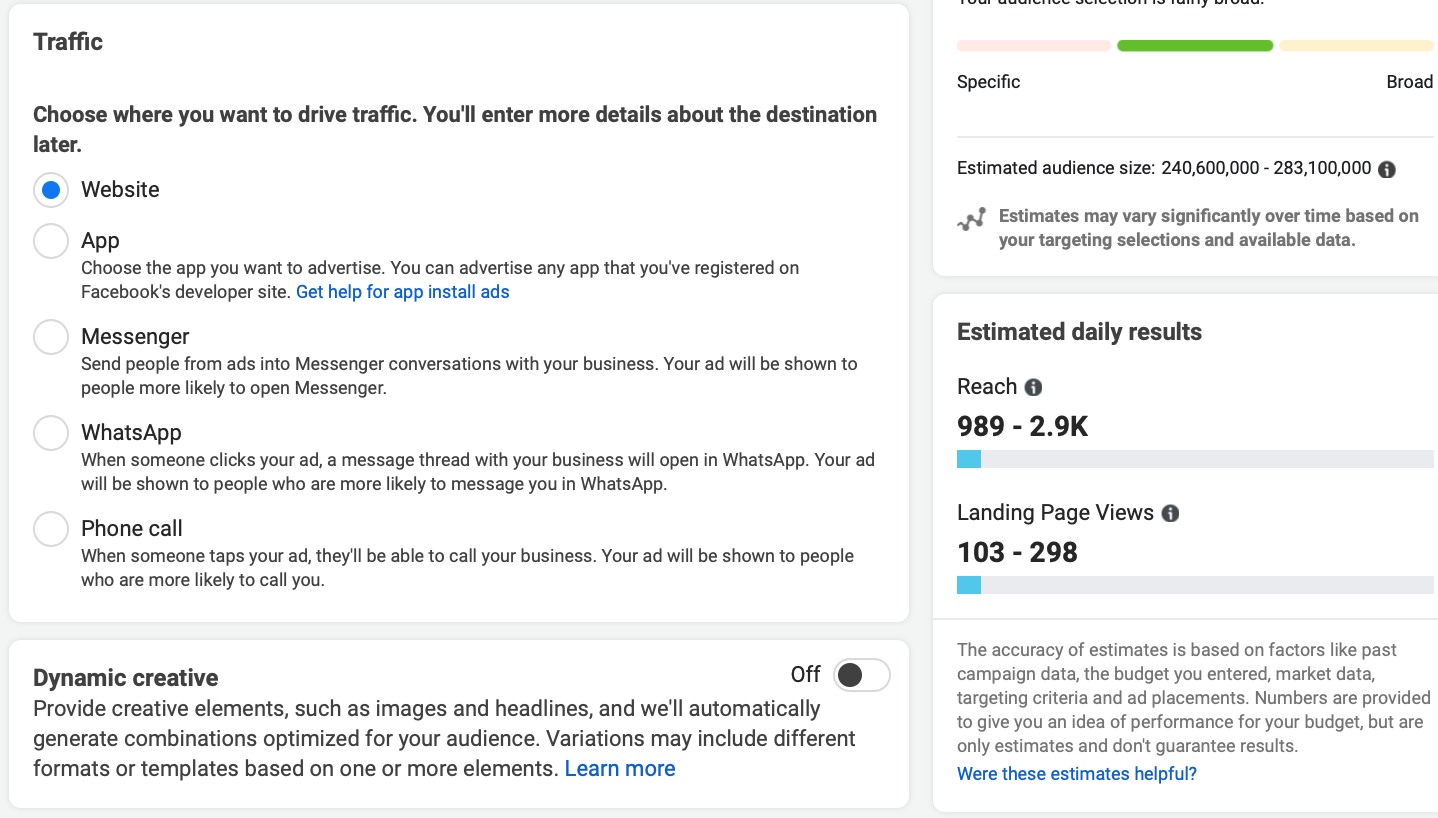
Task: Click the estimates trend graph icon
Action: (971, 220)
